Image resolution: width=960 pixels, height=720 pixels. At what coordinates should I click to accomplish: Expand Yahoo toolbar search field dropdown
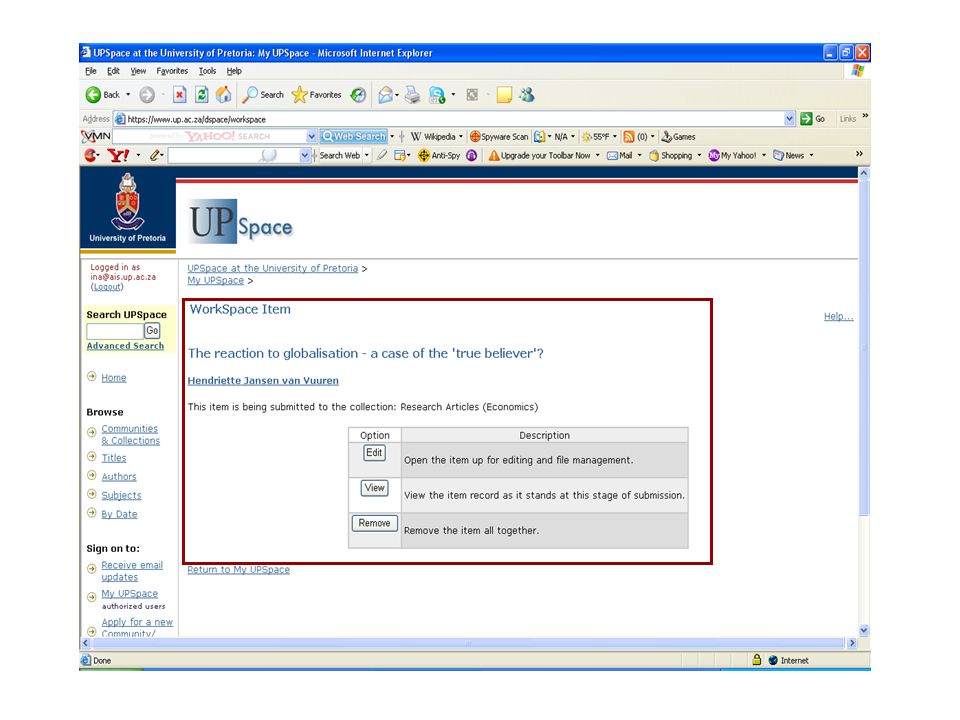[304, 156]
